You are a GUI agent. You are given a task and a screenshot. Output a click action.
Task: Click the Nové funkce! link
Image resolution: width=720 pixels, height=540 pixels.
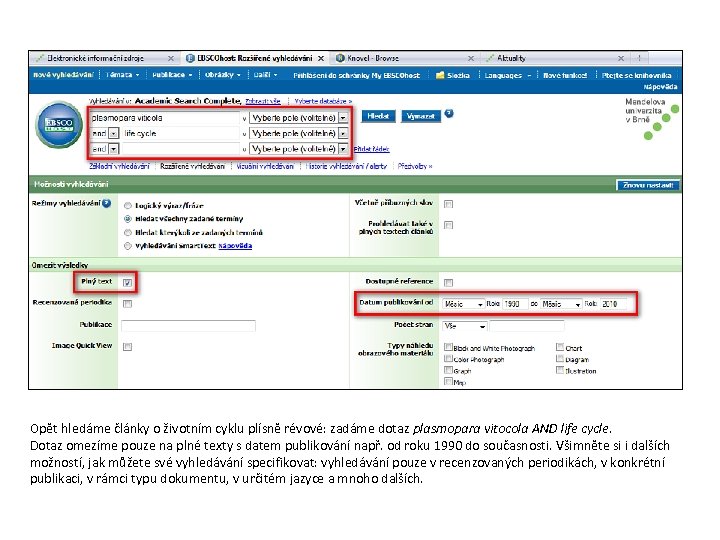565,75
